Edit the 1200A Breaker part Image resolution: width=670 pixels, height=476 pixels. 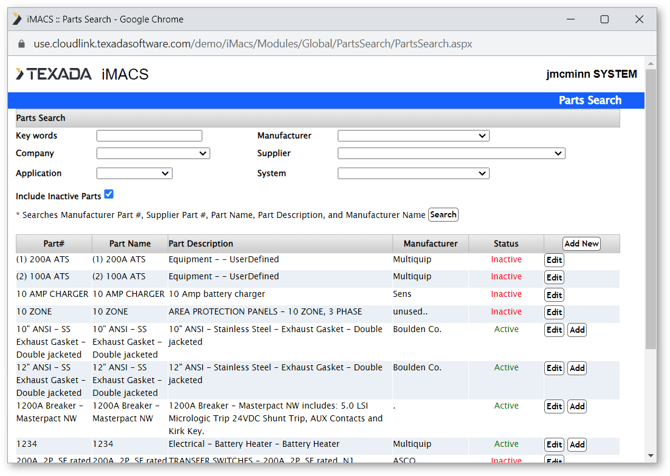coord(554,406)
